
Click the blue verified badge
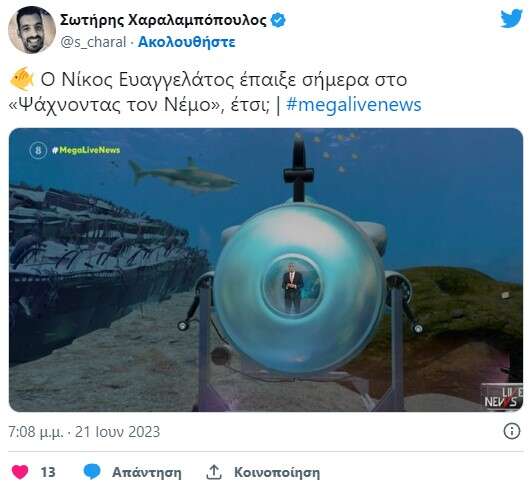pyautogui.click(x=278, y=20)
